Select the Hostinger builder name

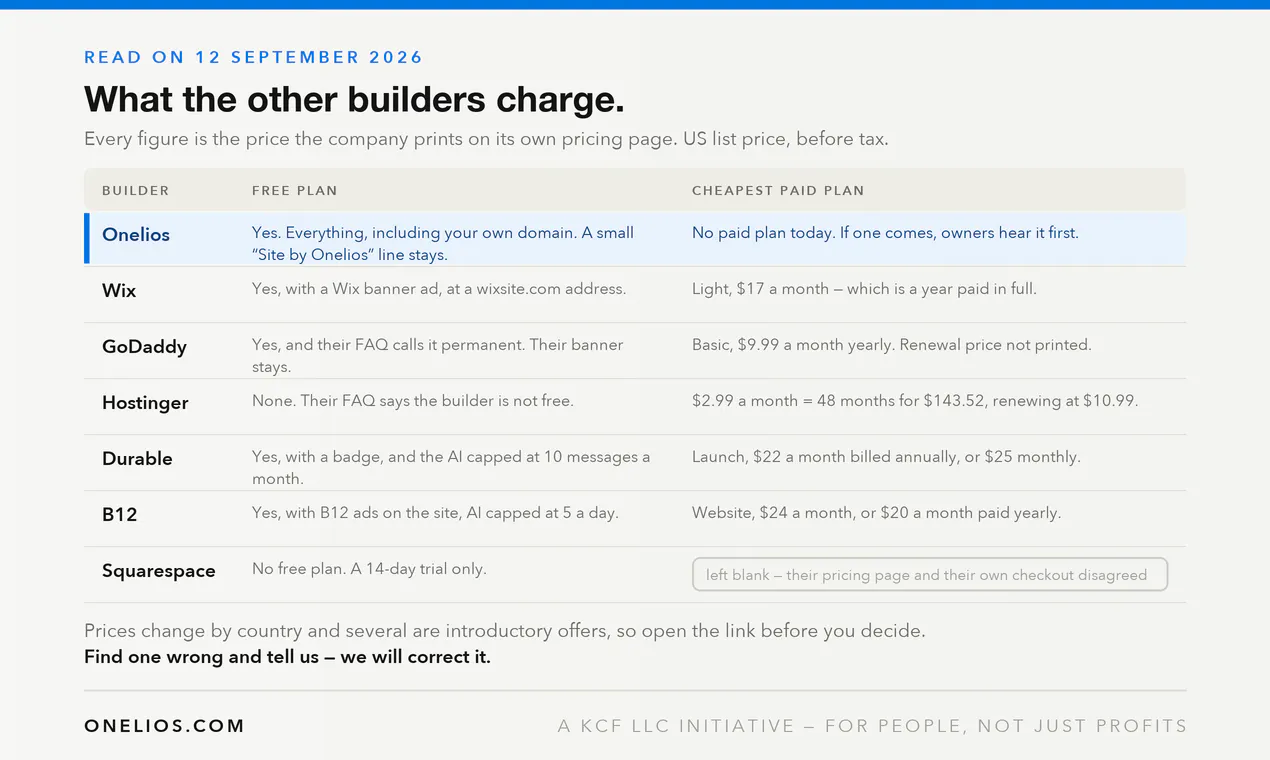coord(145,403)
